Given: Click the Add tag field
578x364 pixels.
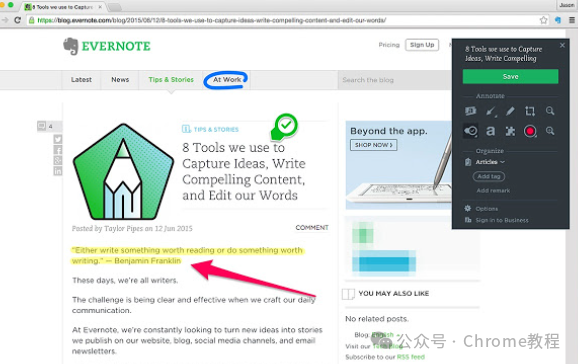Looking at the screenshot, I should [x=489, y=176].
